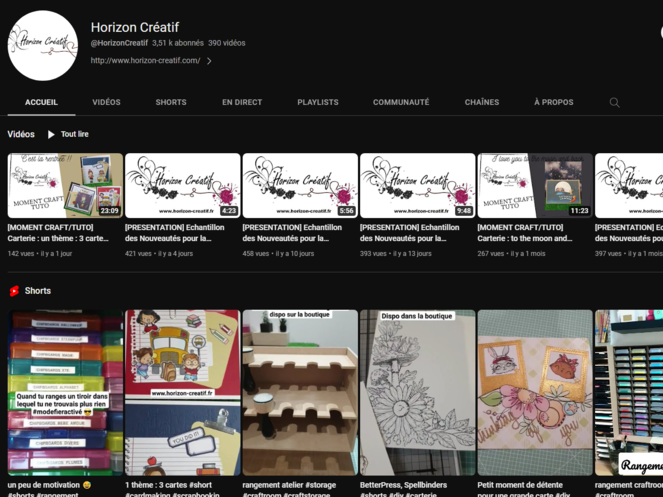Open the Echantillon video with 421 vues
The height and width of the screenshot is (497, 663).
(175, 233)
